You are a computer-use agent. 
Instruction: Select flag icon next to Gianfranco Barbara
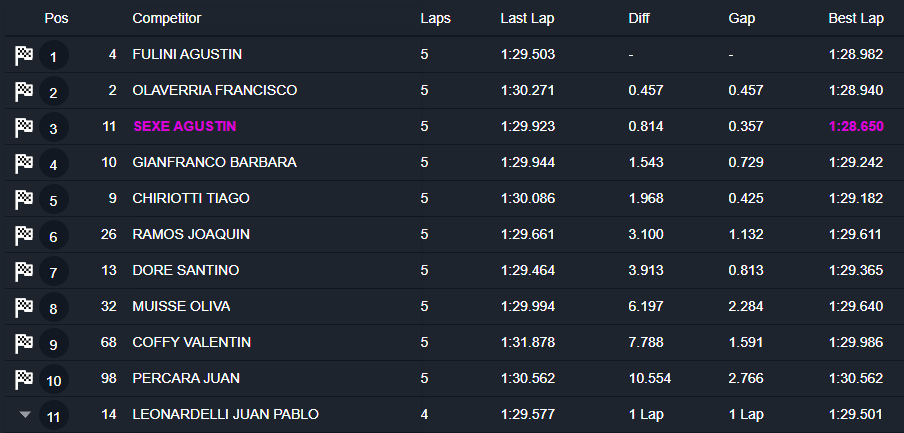pos(24,164)
